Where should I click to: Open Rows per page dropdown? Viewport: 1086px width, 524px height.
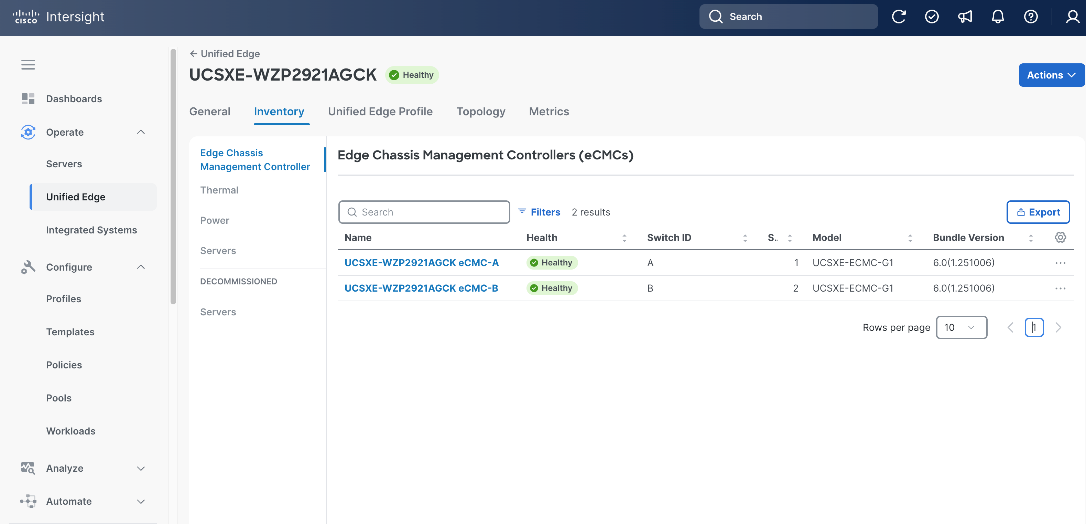961,327
